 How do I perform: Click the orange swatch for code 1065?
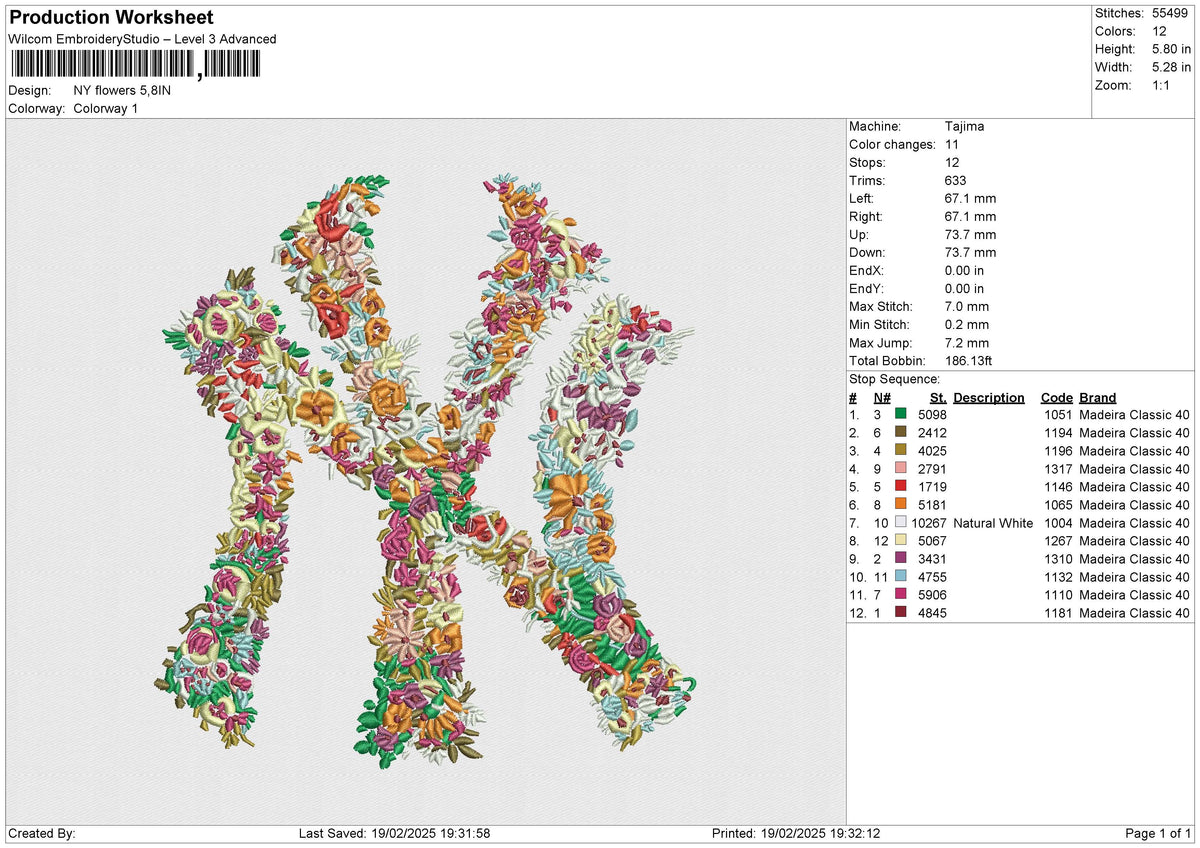(900, 504)
